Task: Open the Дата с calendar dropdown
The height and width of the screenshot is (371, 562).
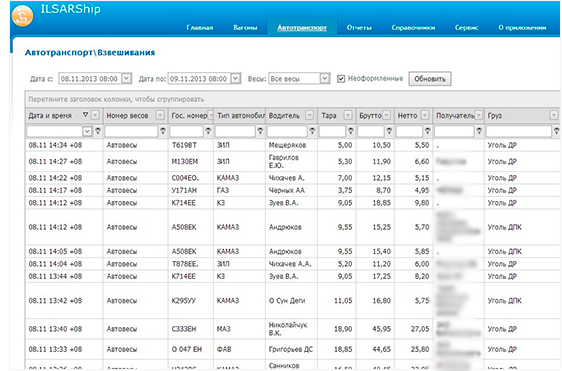Action: coord(127,79)
